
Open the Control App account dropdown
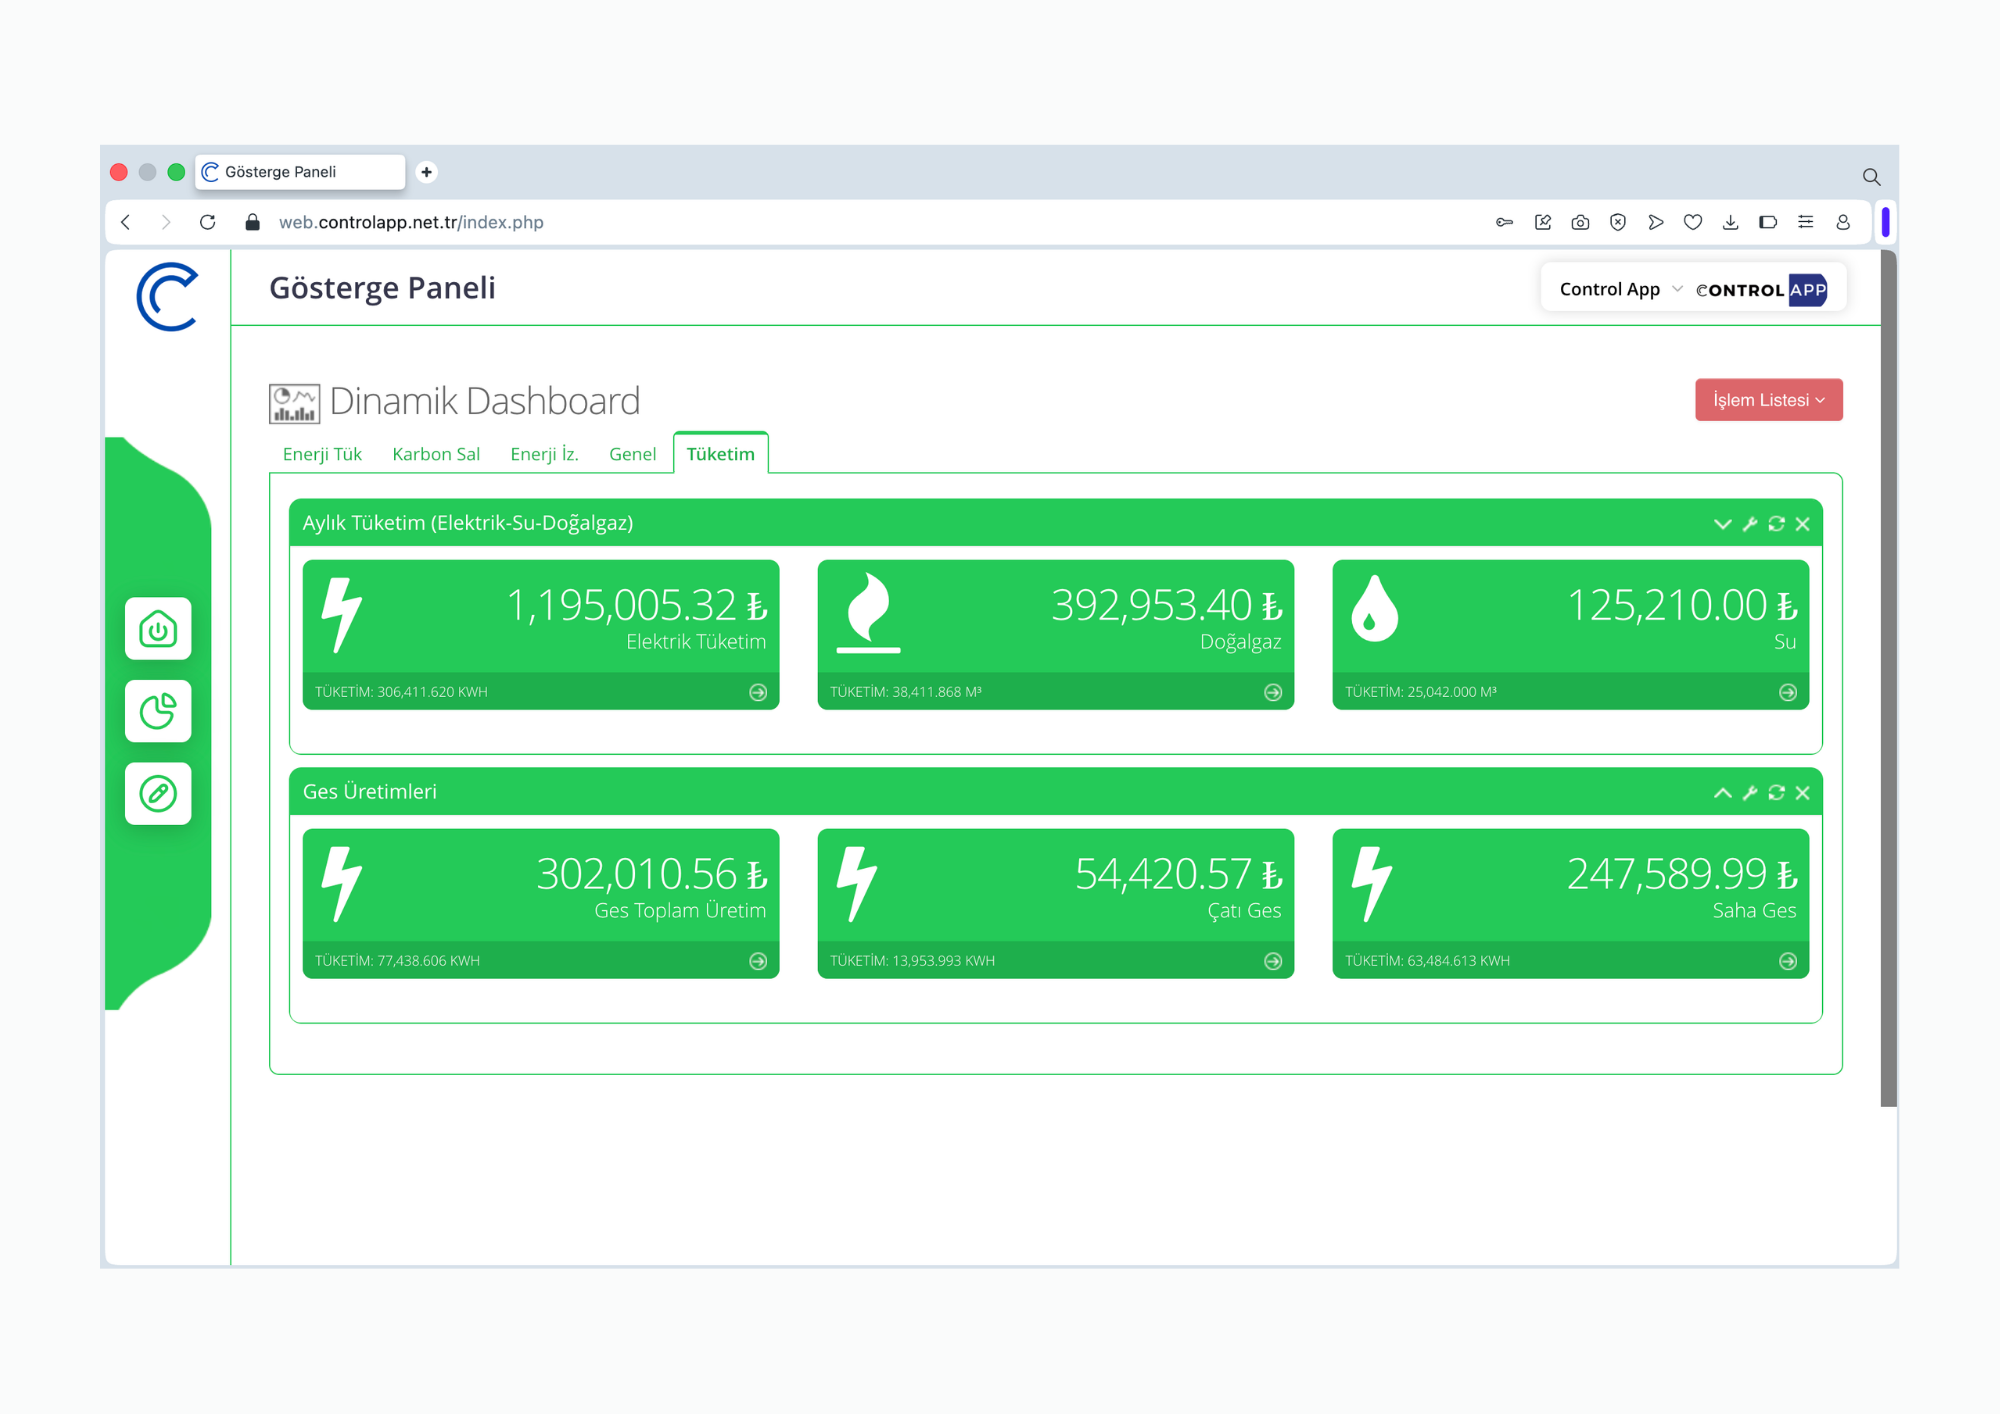[x=1620, y=289]
